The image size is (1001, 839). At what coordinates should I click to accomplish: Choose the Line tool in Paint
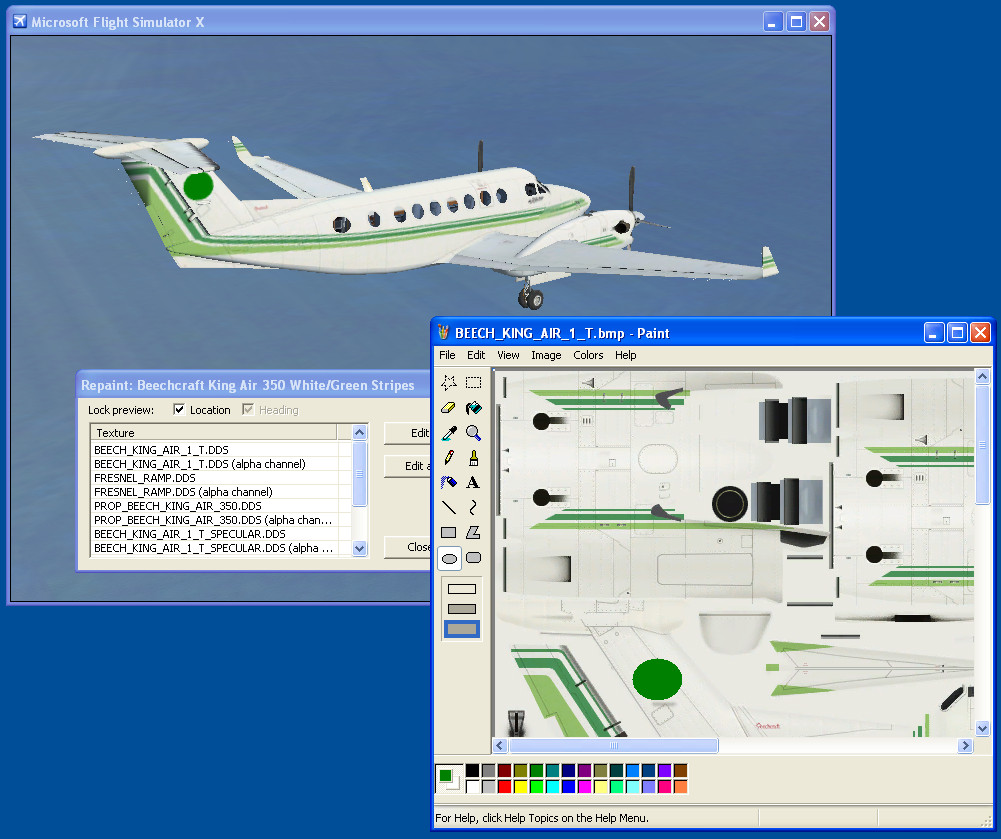tap(449, 507)
